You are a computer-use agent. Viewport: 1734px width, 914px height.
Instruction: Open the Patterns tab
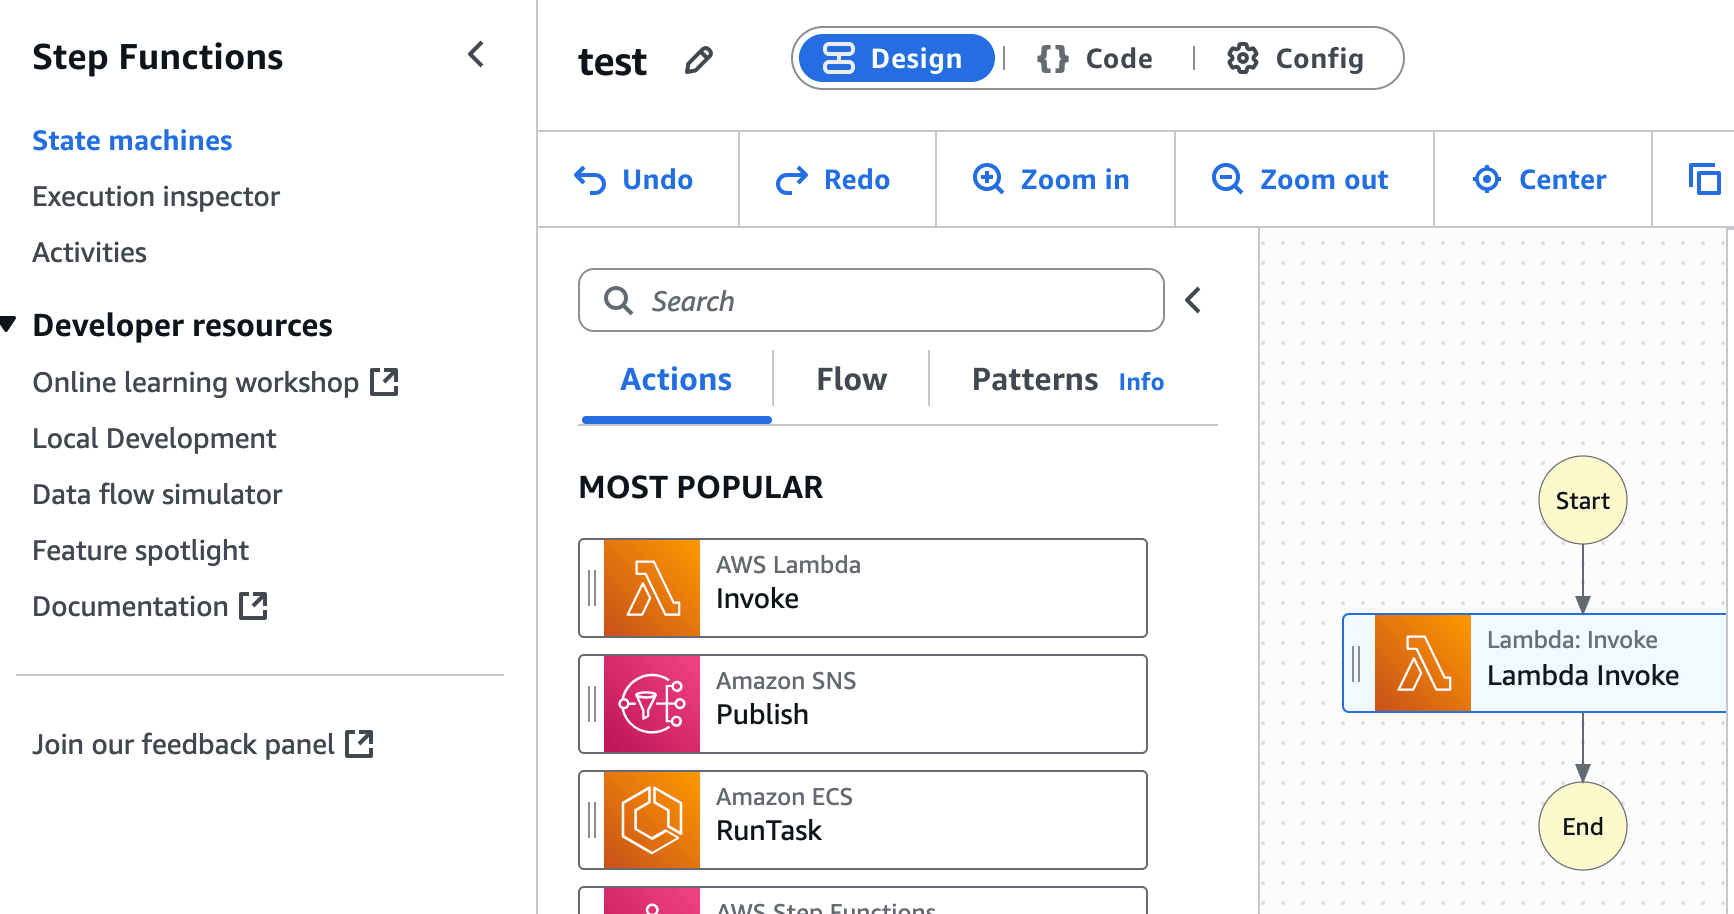coord(1034,380)
